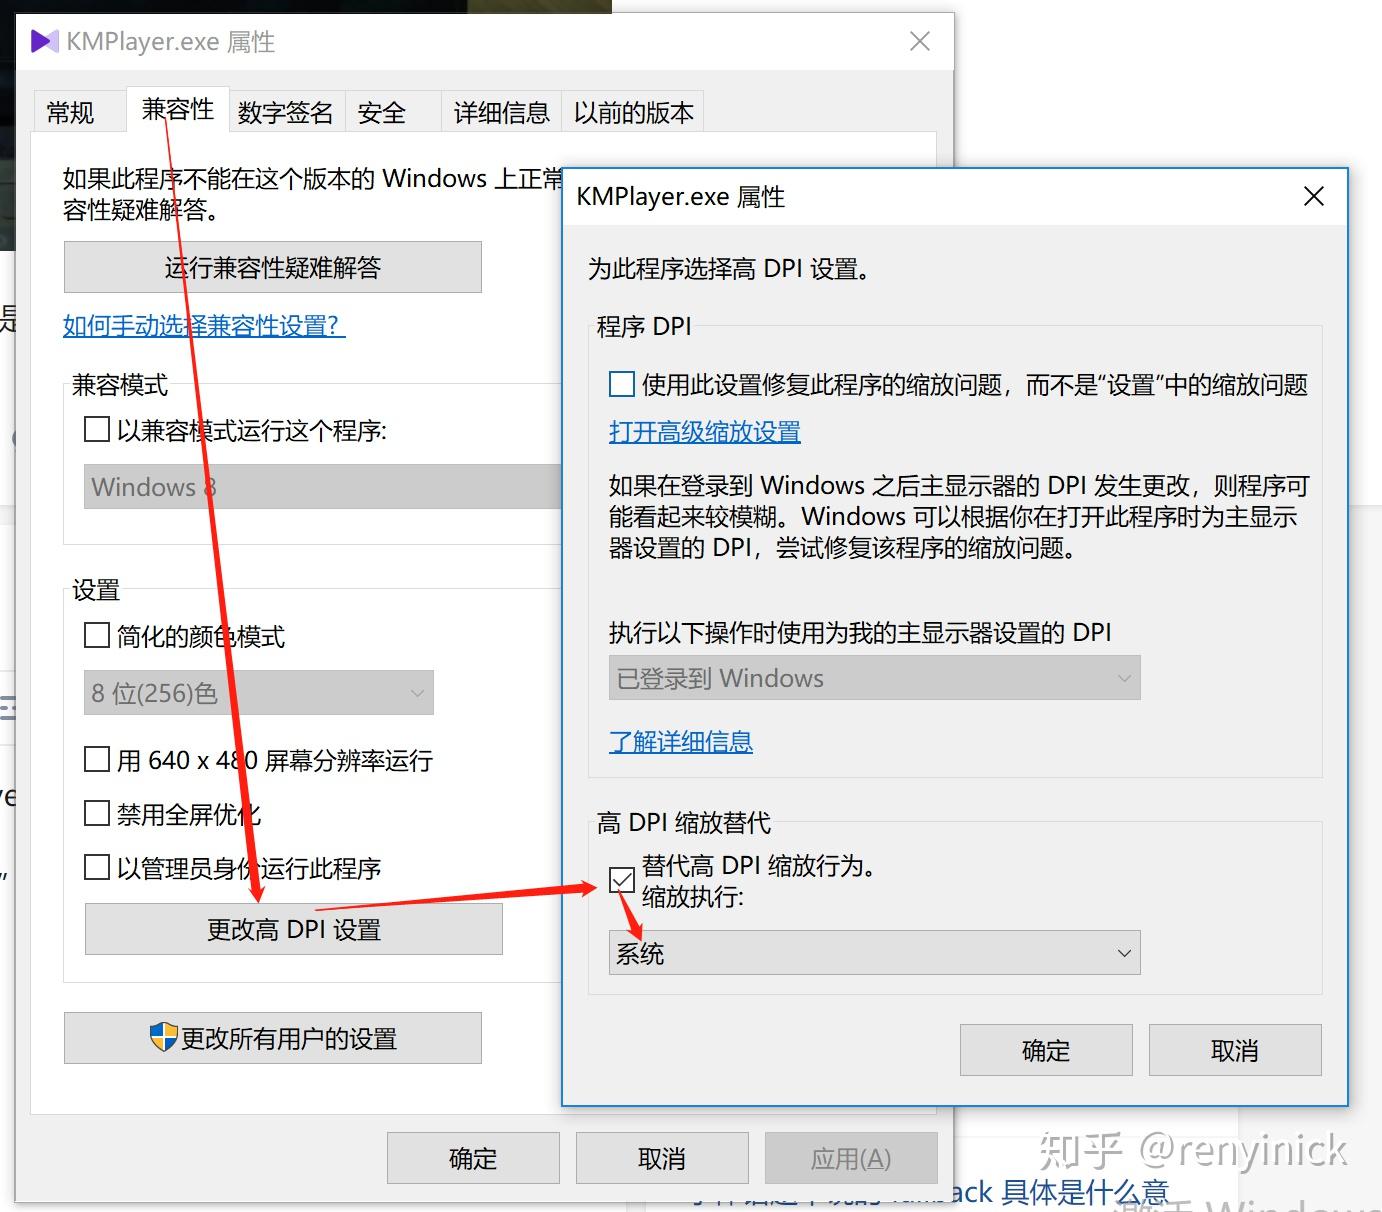Tick the 简化的颜色模式 checkbox

tap(97, 636)
